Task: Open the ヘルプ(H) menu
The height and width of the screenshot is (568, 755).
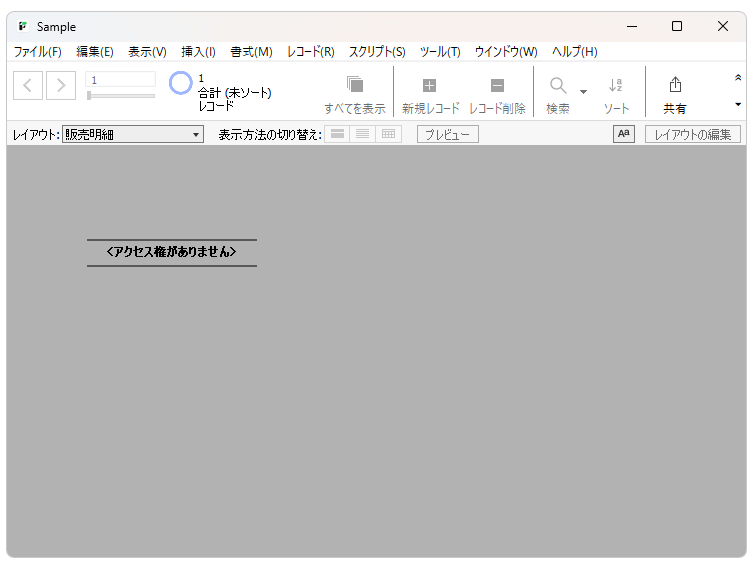Action: click(574, 52)
